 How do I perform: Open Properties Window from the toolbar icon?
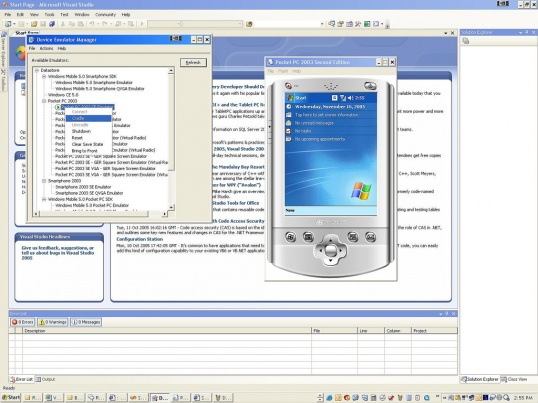340,24
